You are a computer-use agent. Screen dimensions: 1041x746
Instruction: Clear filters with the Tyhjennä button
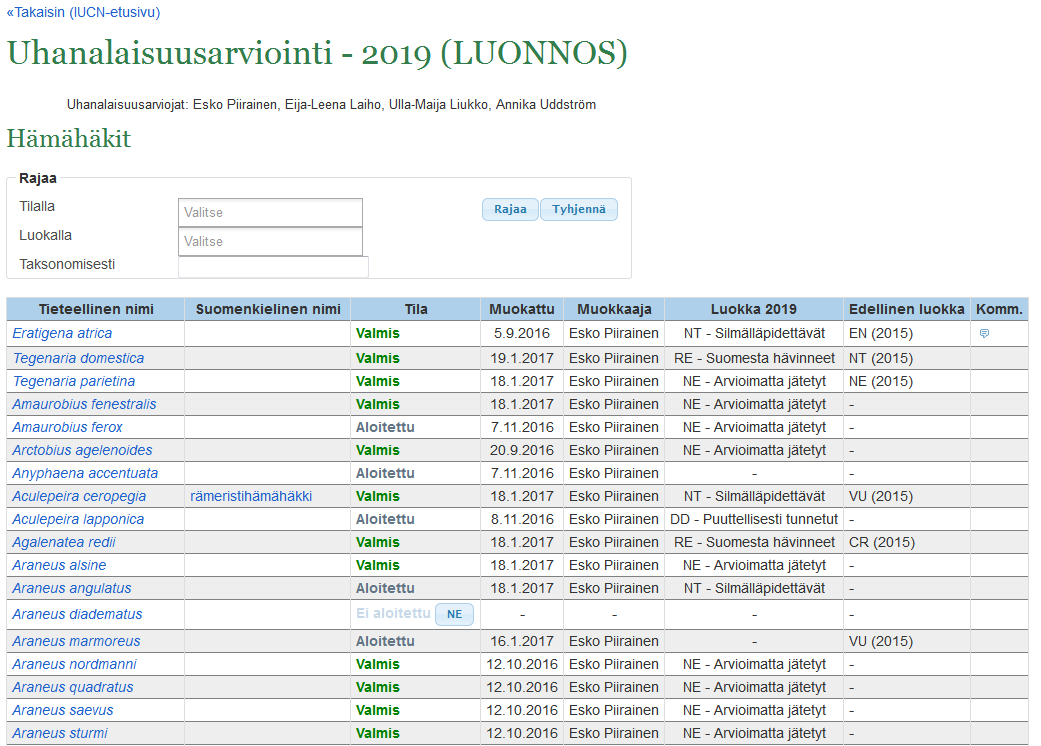pos(579,209)
